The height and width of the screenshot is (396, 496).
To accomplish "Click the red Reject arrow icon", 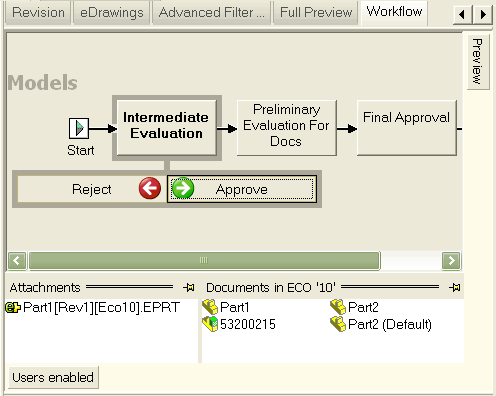I will tap(150, 188).
